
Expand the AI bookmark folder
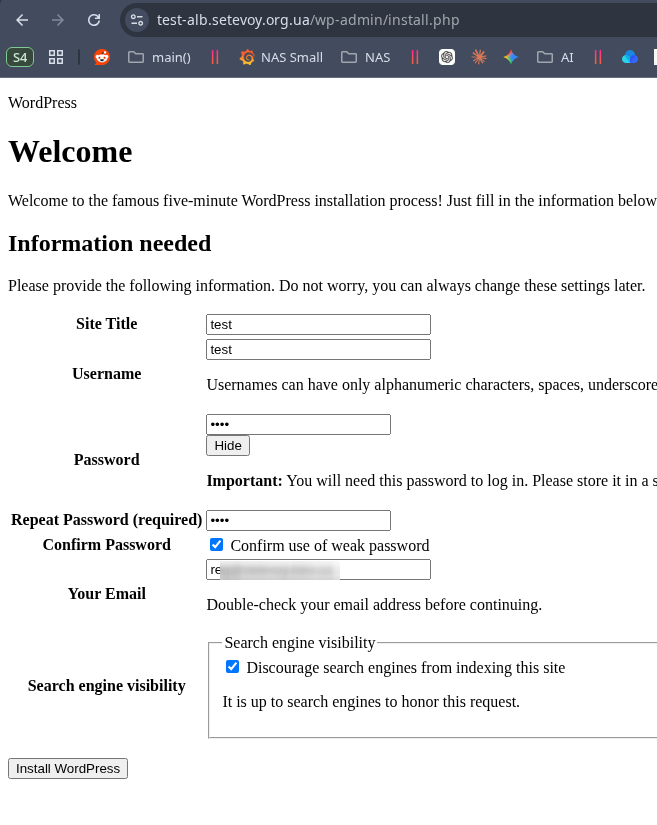(556, 57)
